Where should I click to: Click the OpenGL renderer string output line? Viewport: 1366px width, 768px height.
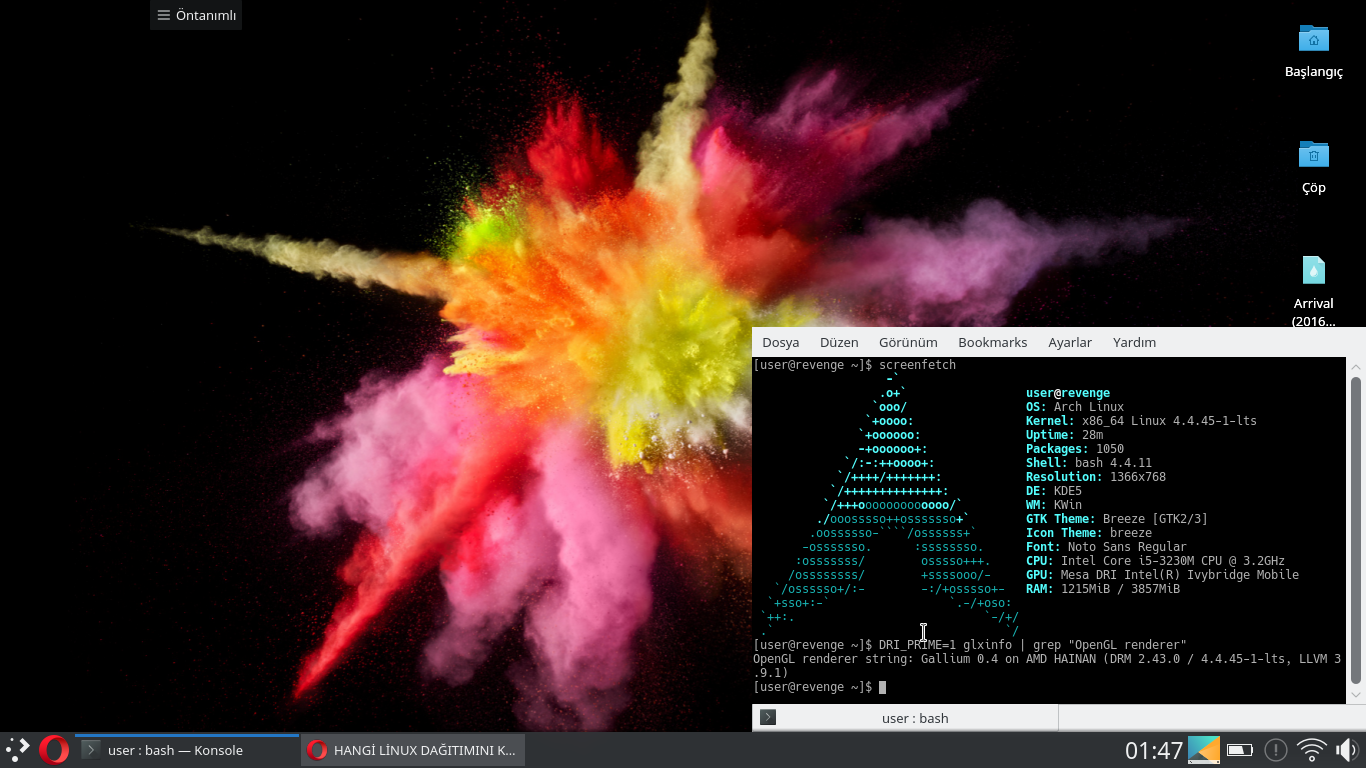(x=1047, y=665)
